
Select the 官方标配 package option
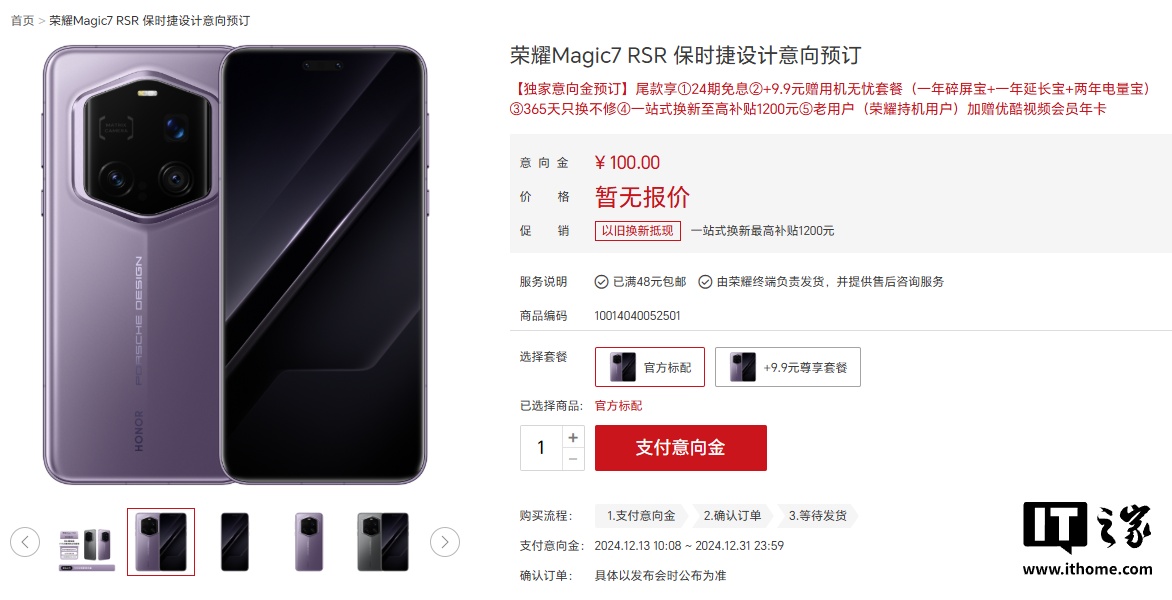tap(650, 367)
